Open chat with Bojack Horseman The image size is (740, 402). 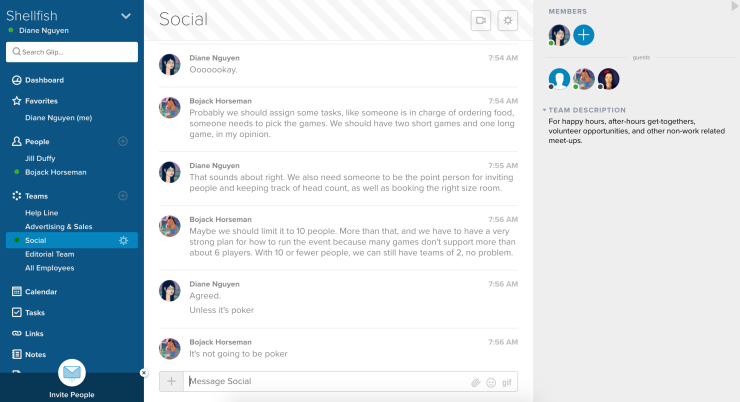click(x=56, y=172)
